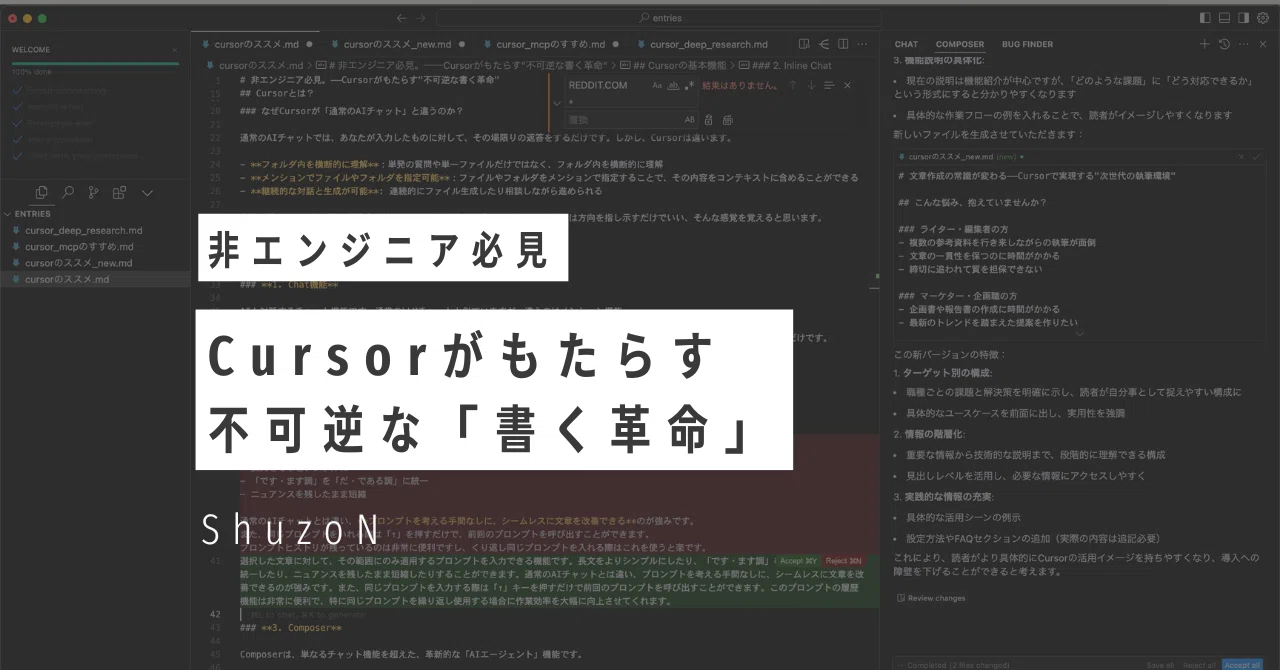Collapse the ENTRIES folder section
The width and height of the screenshot is (1280, 670).
pos(95,213)
